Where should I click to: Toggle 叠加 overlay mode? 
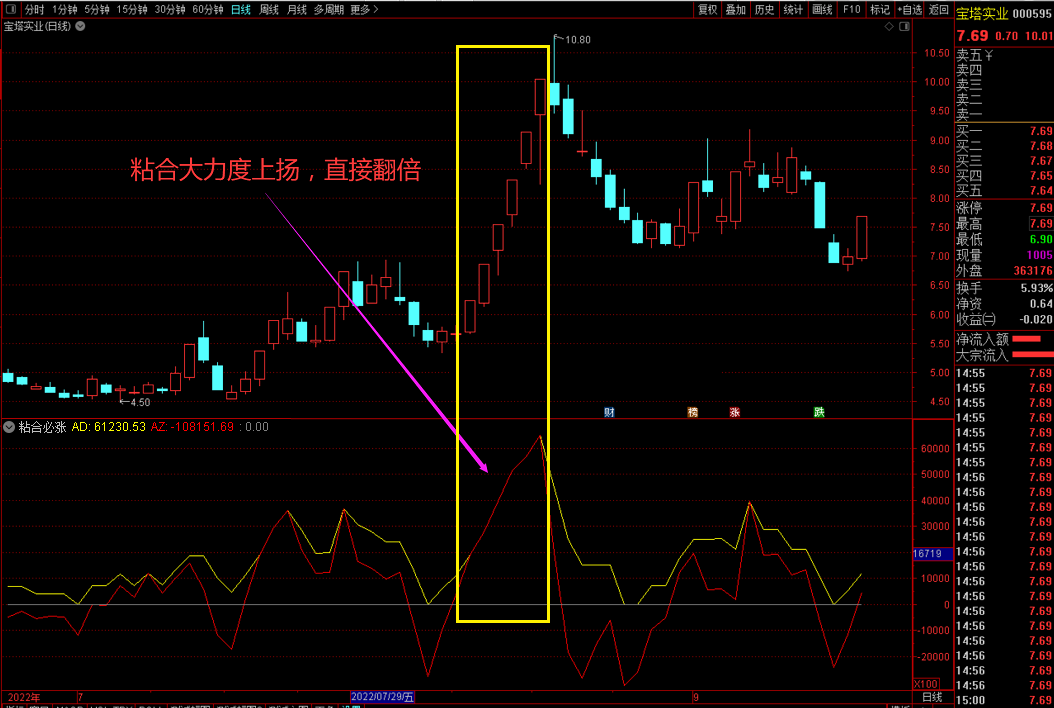point(736,10)
